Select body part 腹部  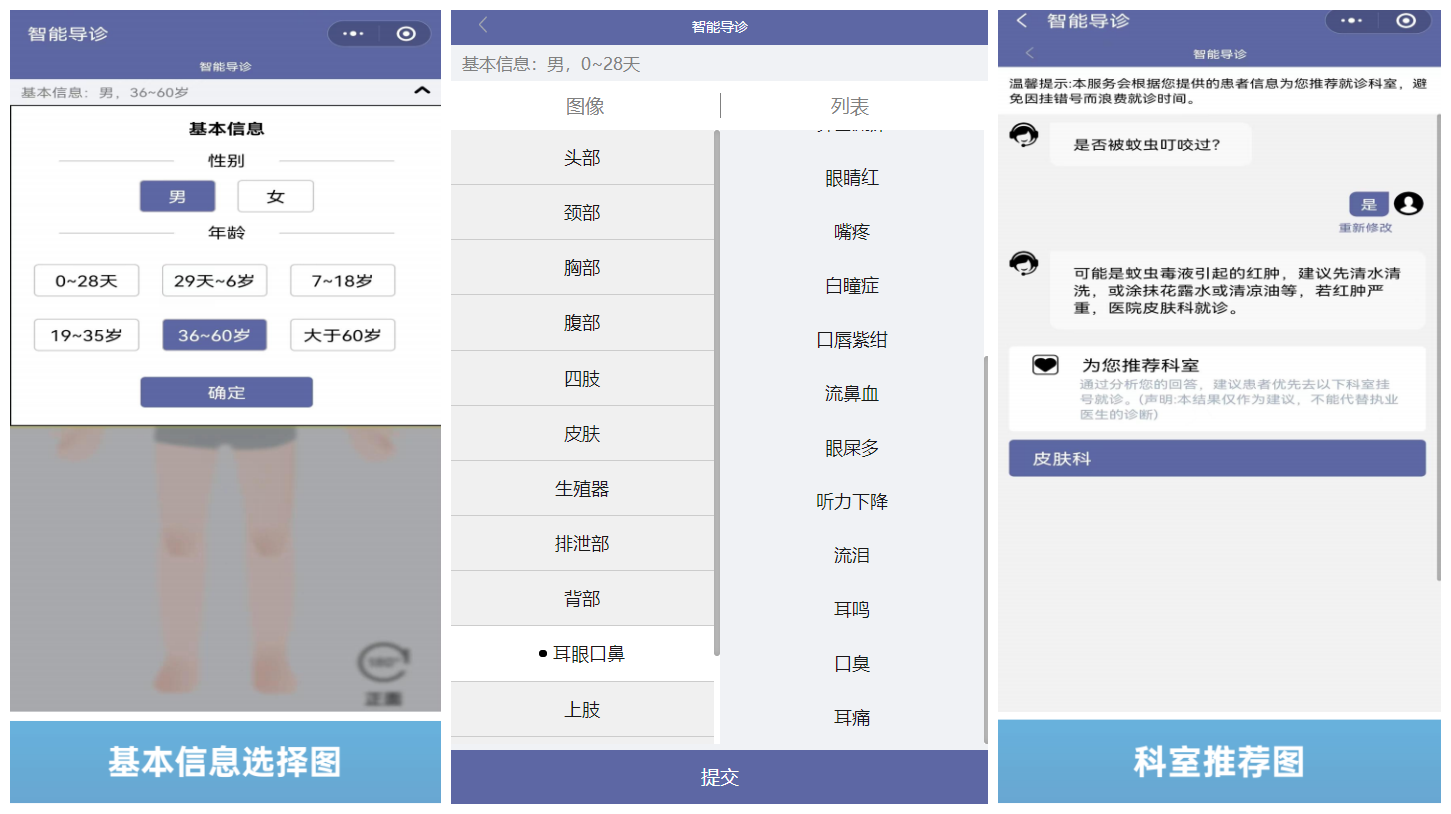pos(582,323)
